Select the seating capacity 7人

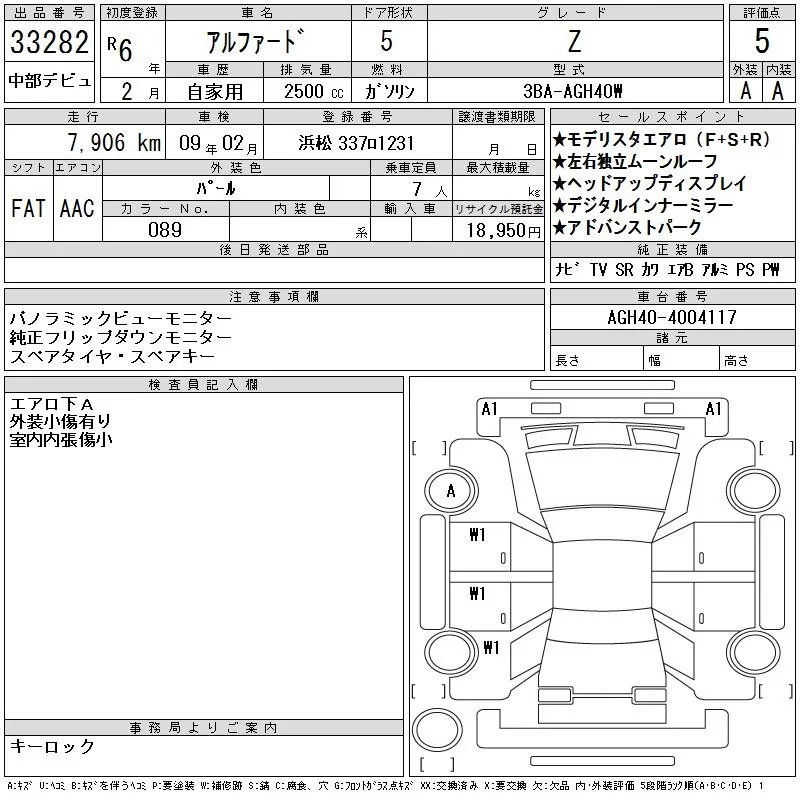tap(430, 190)
